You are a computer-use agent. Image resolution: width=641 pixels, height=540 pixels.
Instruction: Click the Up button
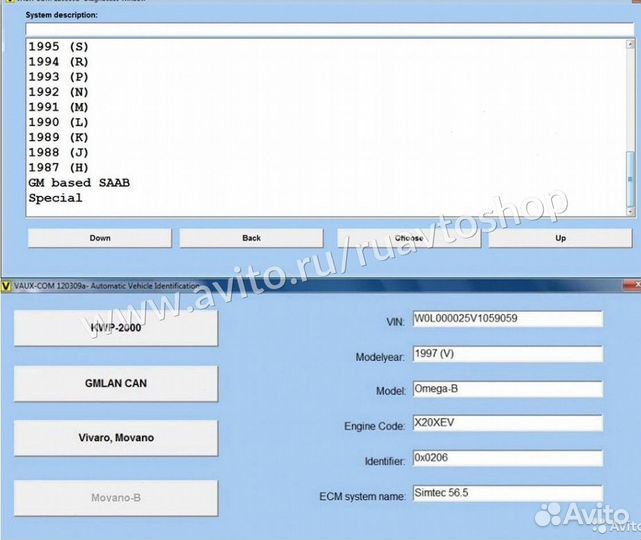(x=560, y=238)
